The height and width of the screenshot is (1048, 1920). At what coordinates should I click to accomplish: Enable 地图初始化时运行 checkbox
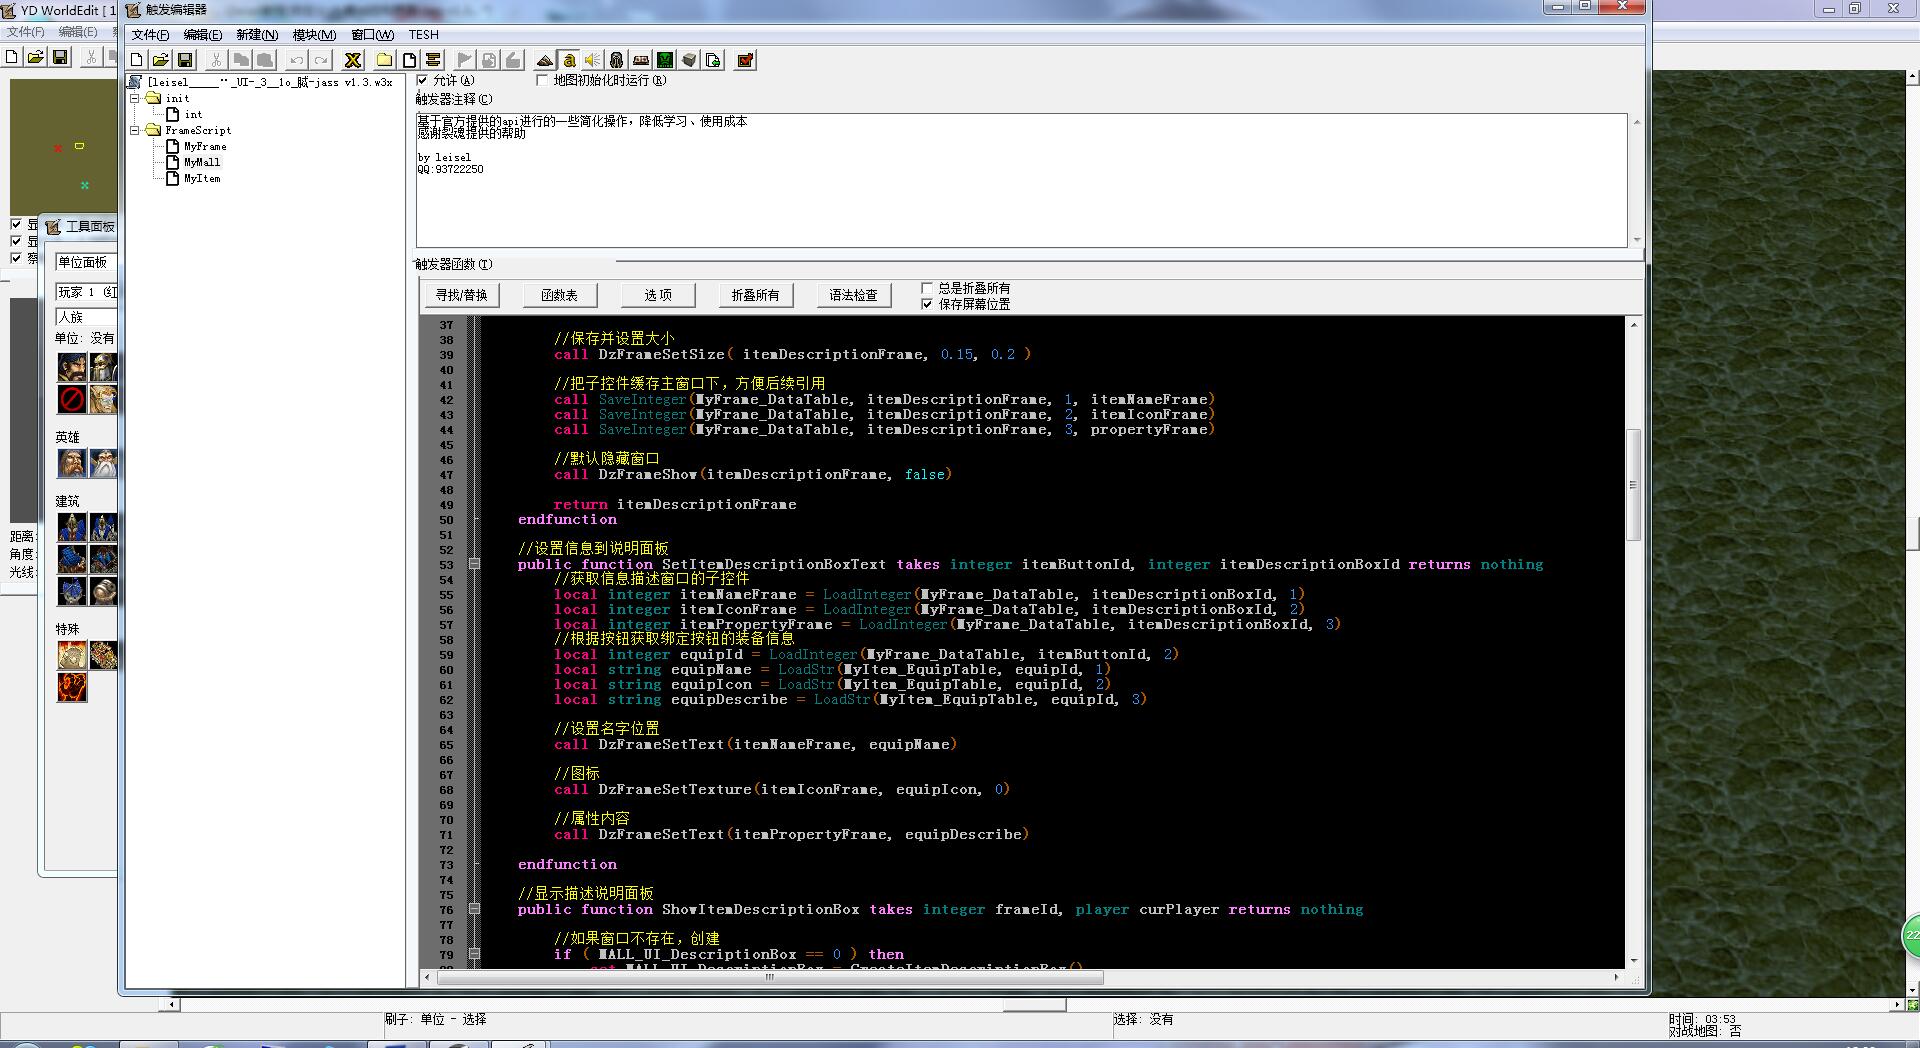(543, 80)
